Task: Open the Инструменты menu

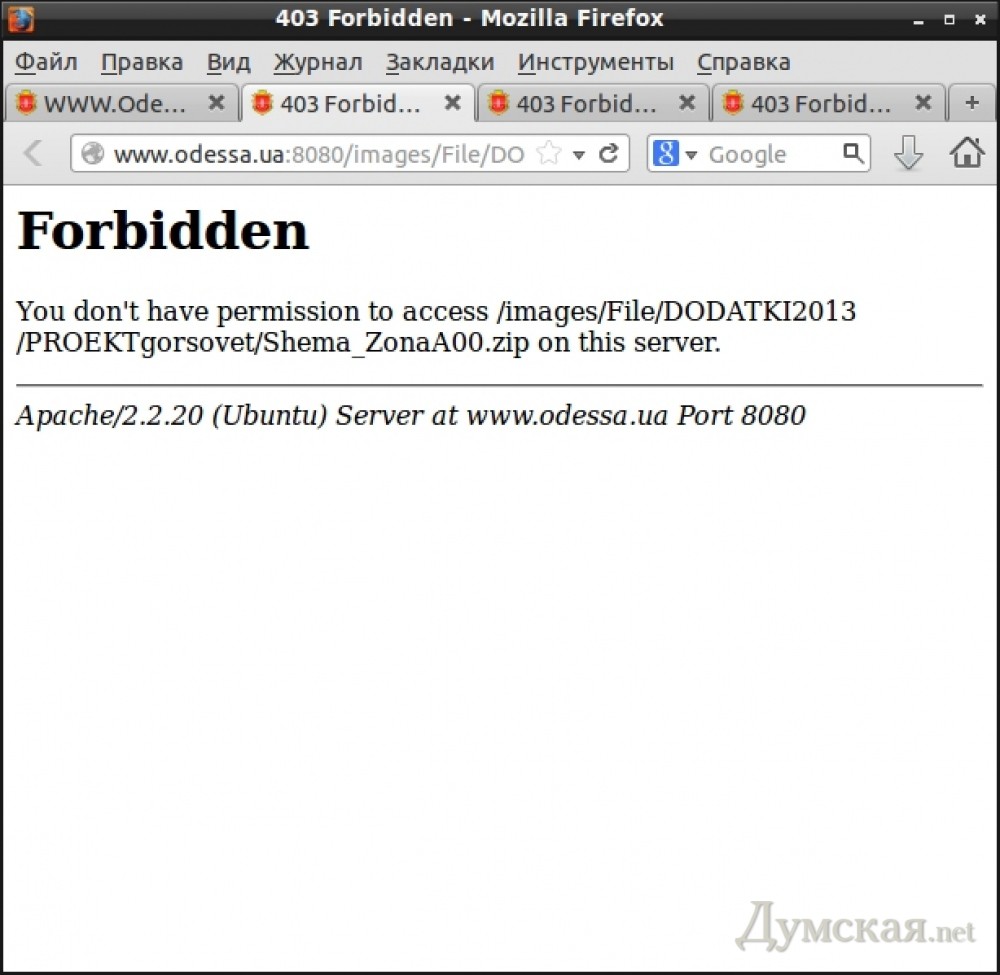Action: (596, 62)
